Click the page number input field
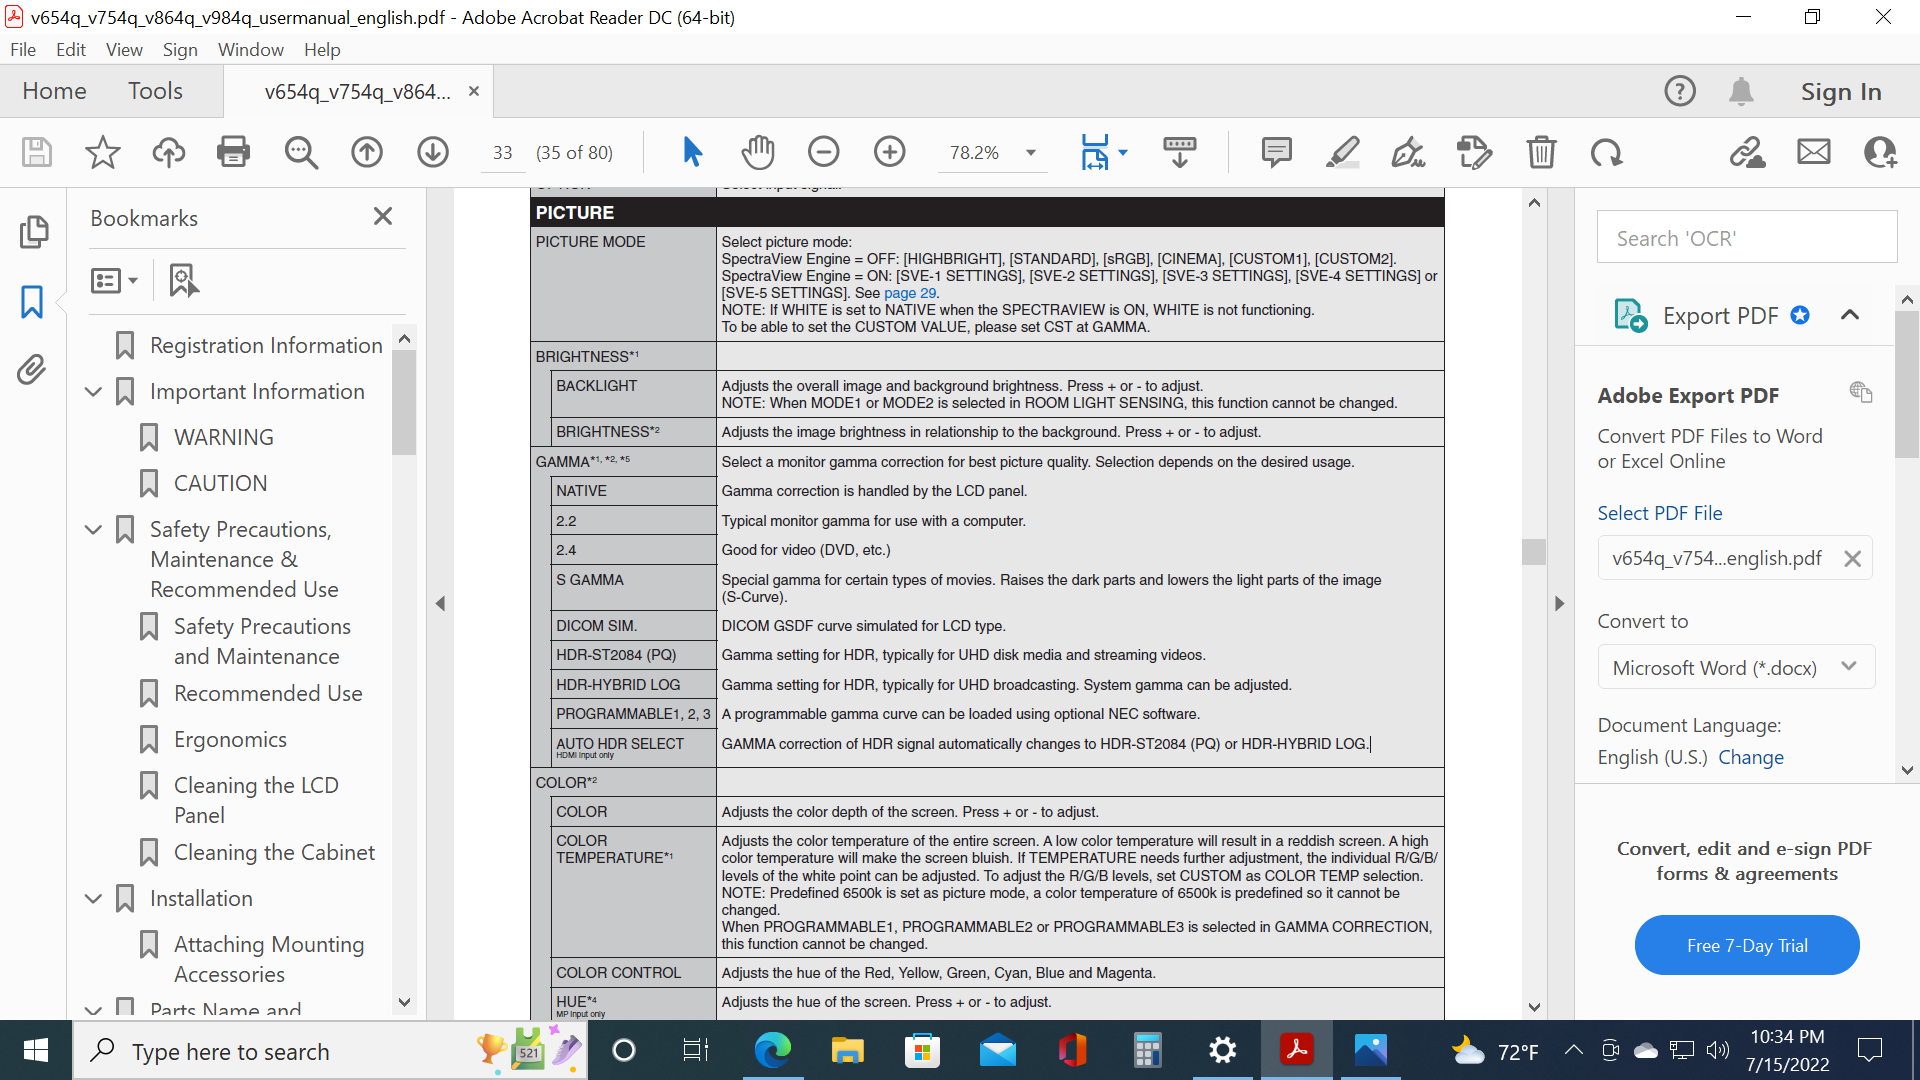Image resolution: width=1920 pixels, height=1080 pixels. (x=500, y=149)
